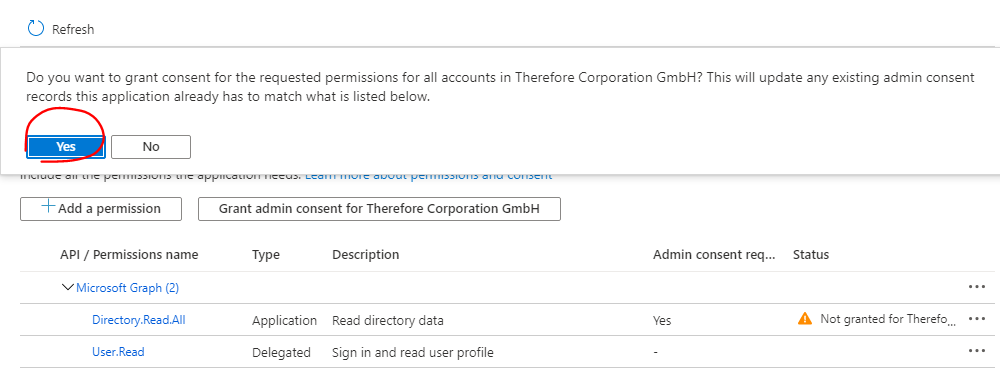Open the ellipsis menu for Microsoft Graph row

tap(976, 287)
